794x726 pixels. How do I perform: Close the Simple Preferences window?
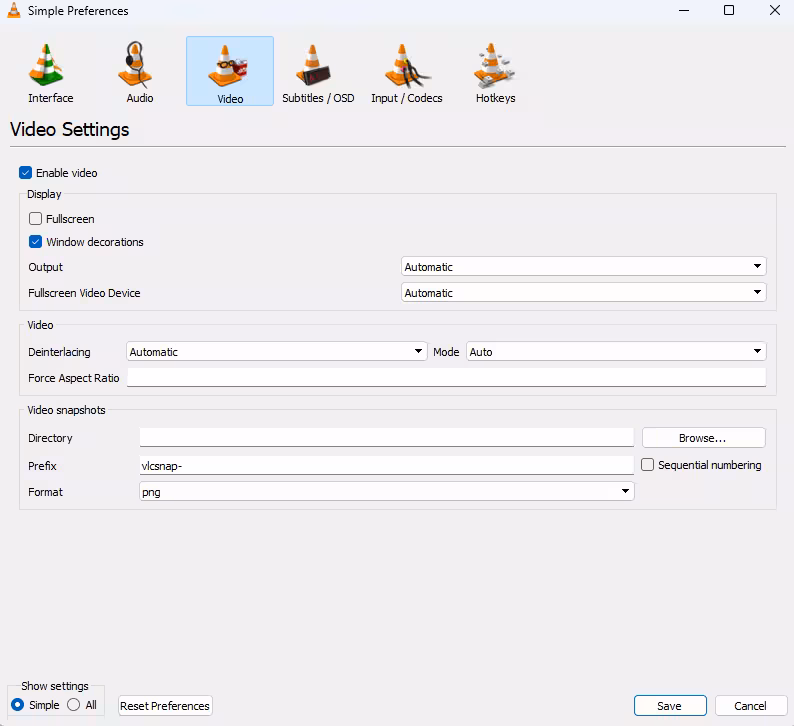[x=774, y=11]
